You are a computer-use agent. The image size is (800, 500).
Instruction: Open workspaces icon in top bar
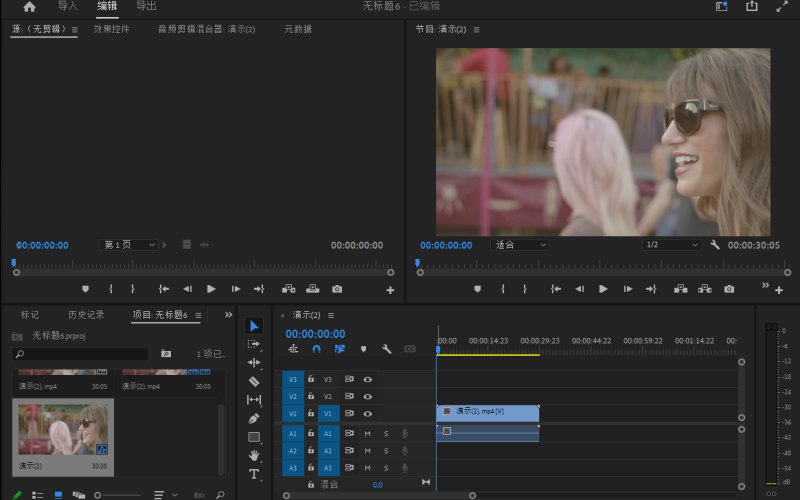pyautogui.click(x=721, y=7)
